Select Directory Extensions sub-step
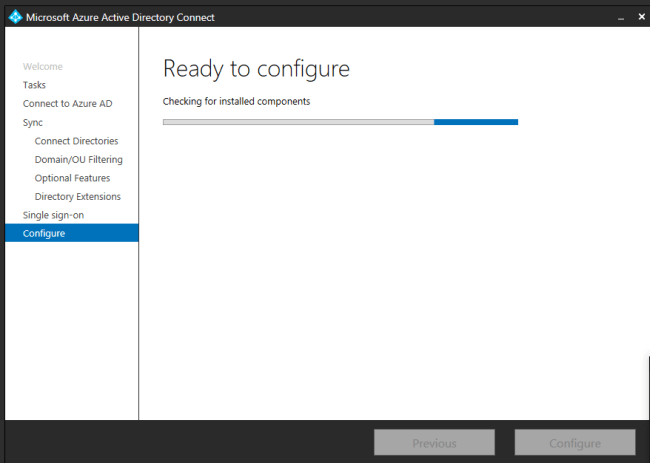The image size is (650, 463). 78,196
